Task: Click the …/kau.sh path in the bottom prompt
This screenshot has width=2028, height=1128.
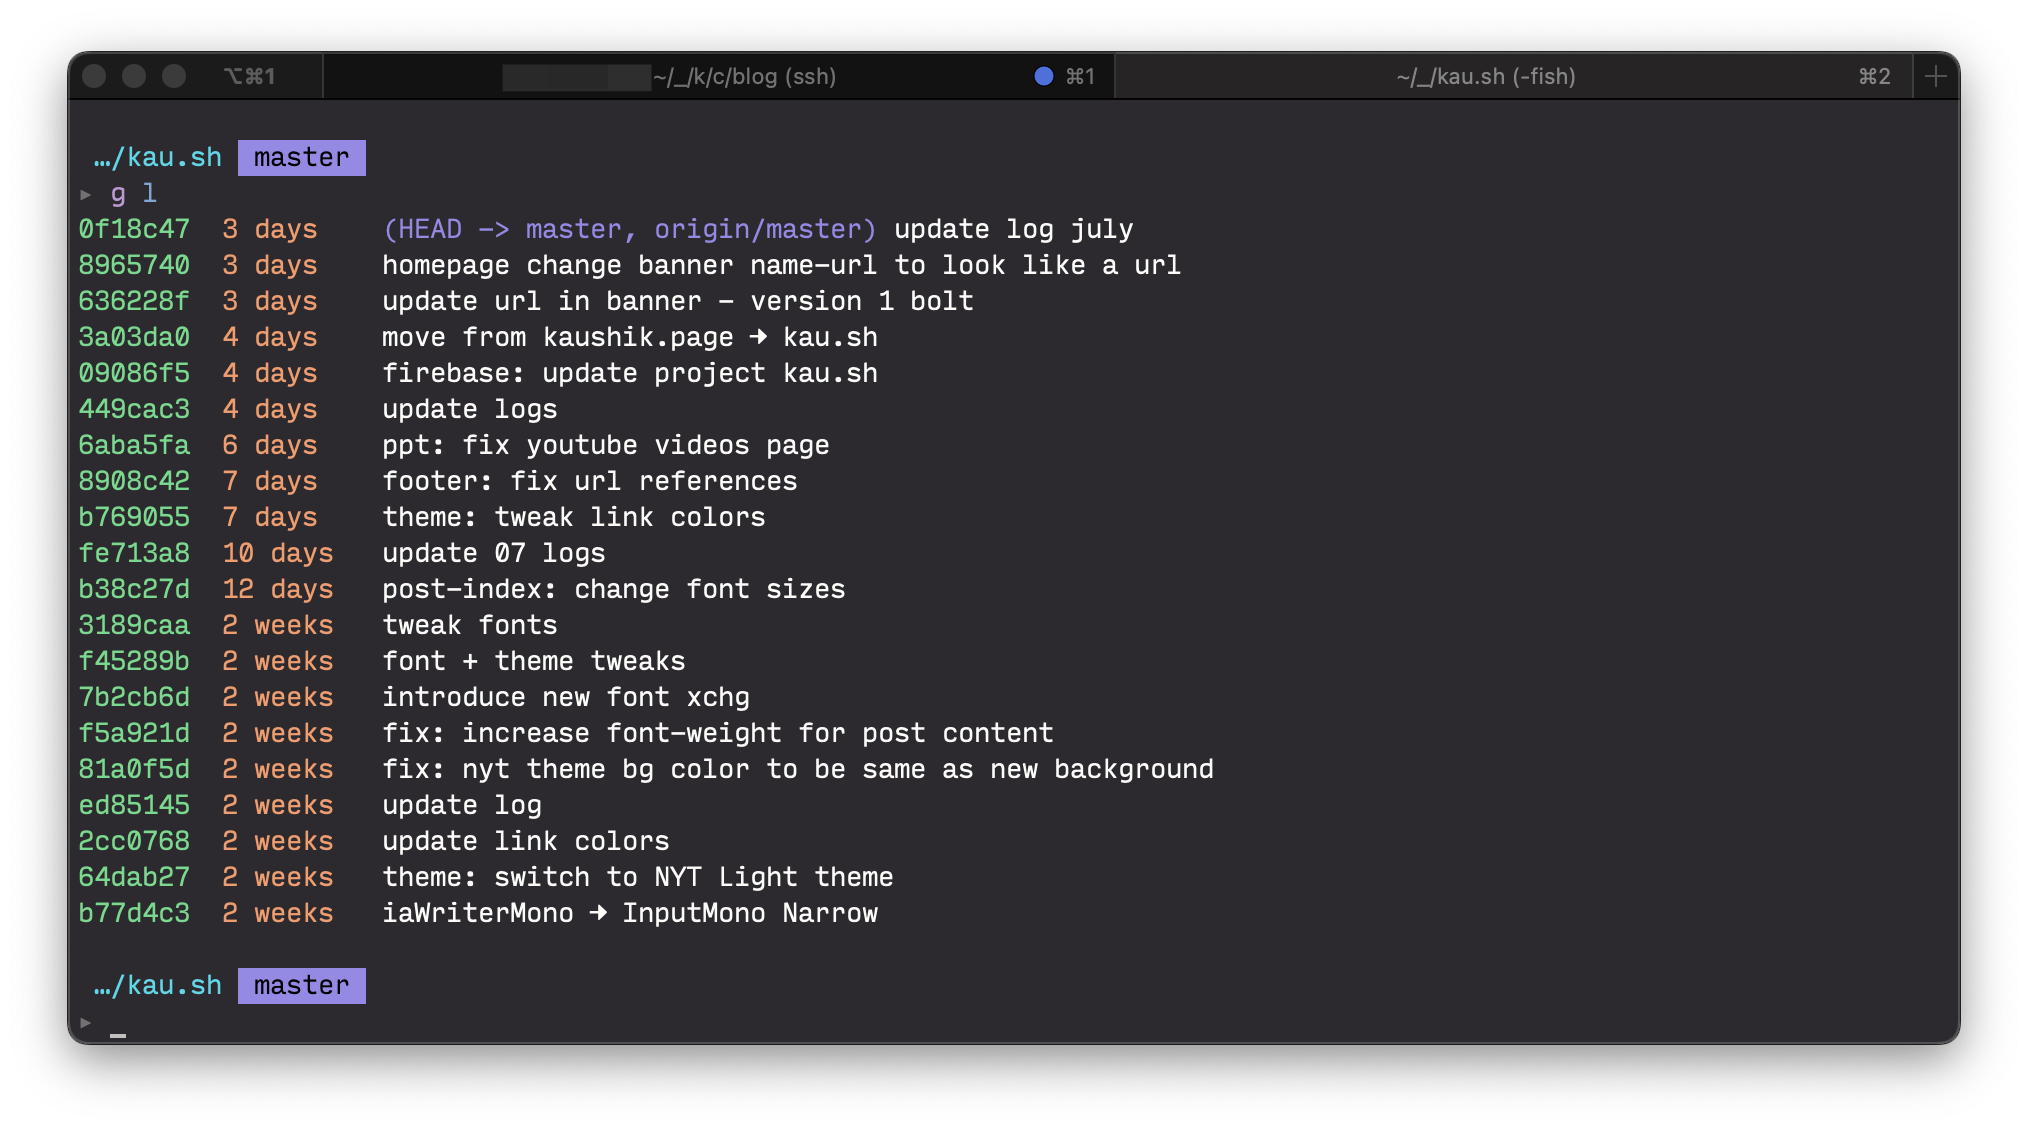Action: (x=156, y=985)
